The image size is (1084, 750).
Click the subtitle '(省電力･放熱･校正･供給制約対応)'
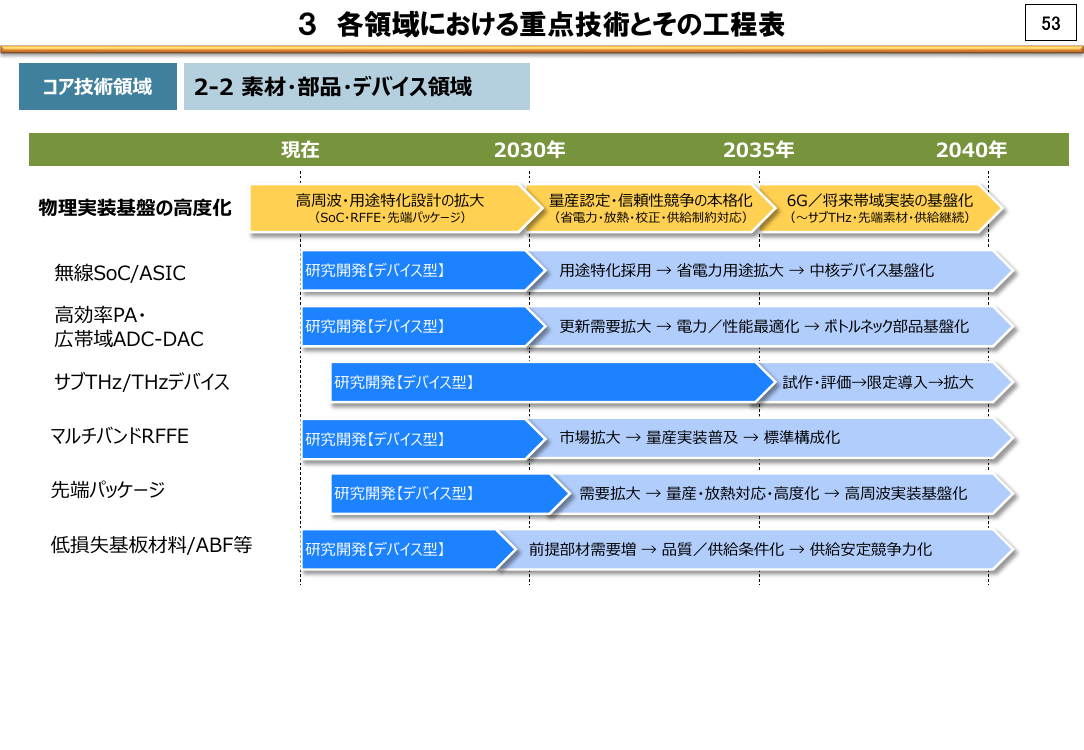tap(651, 218)
